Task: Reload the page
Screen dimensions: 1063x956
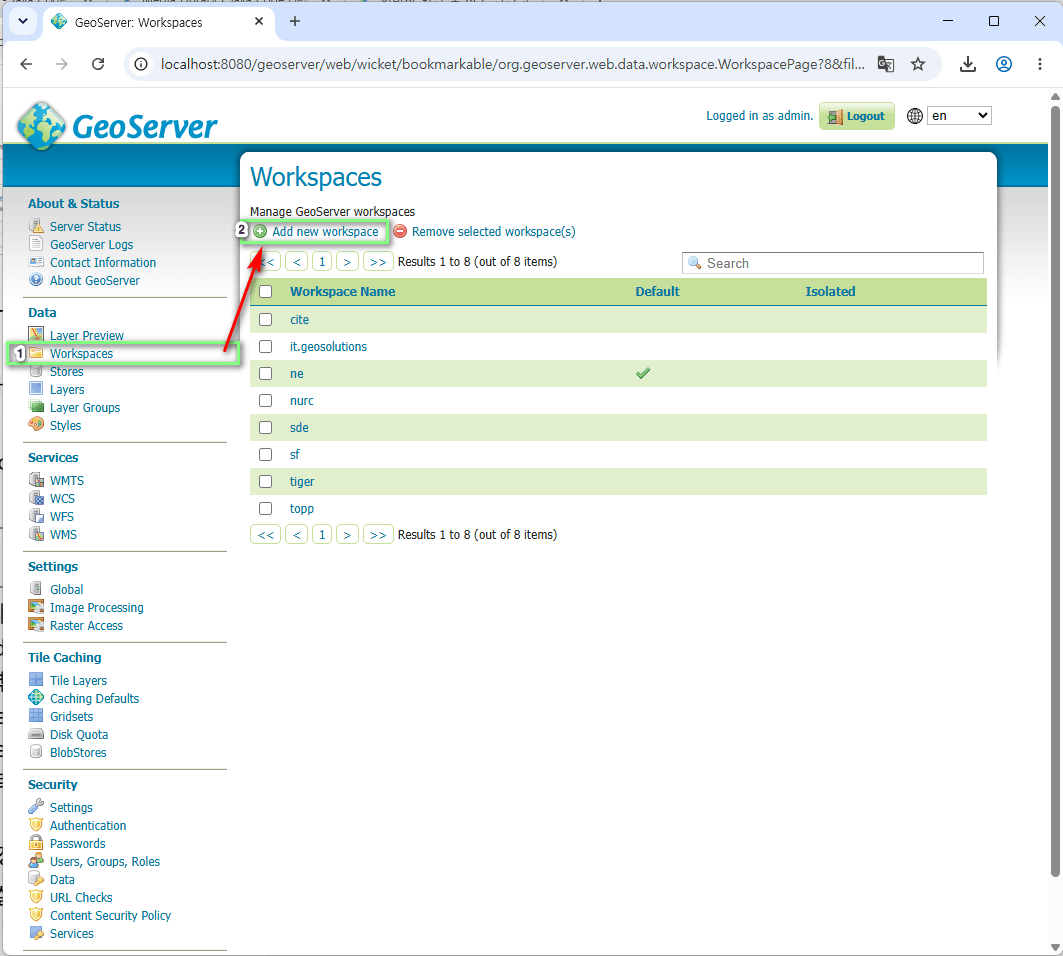Action: 98,64
